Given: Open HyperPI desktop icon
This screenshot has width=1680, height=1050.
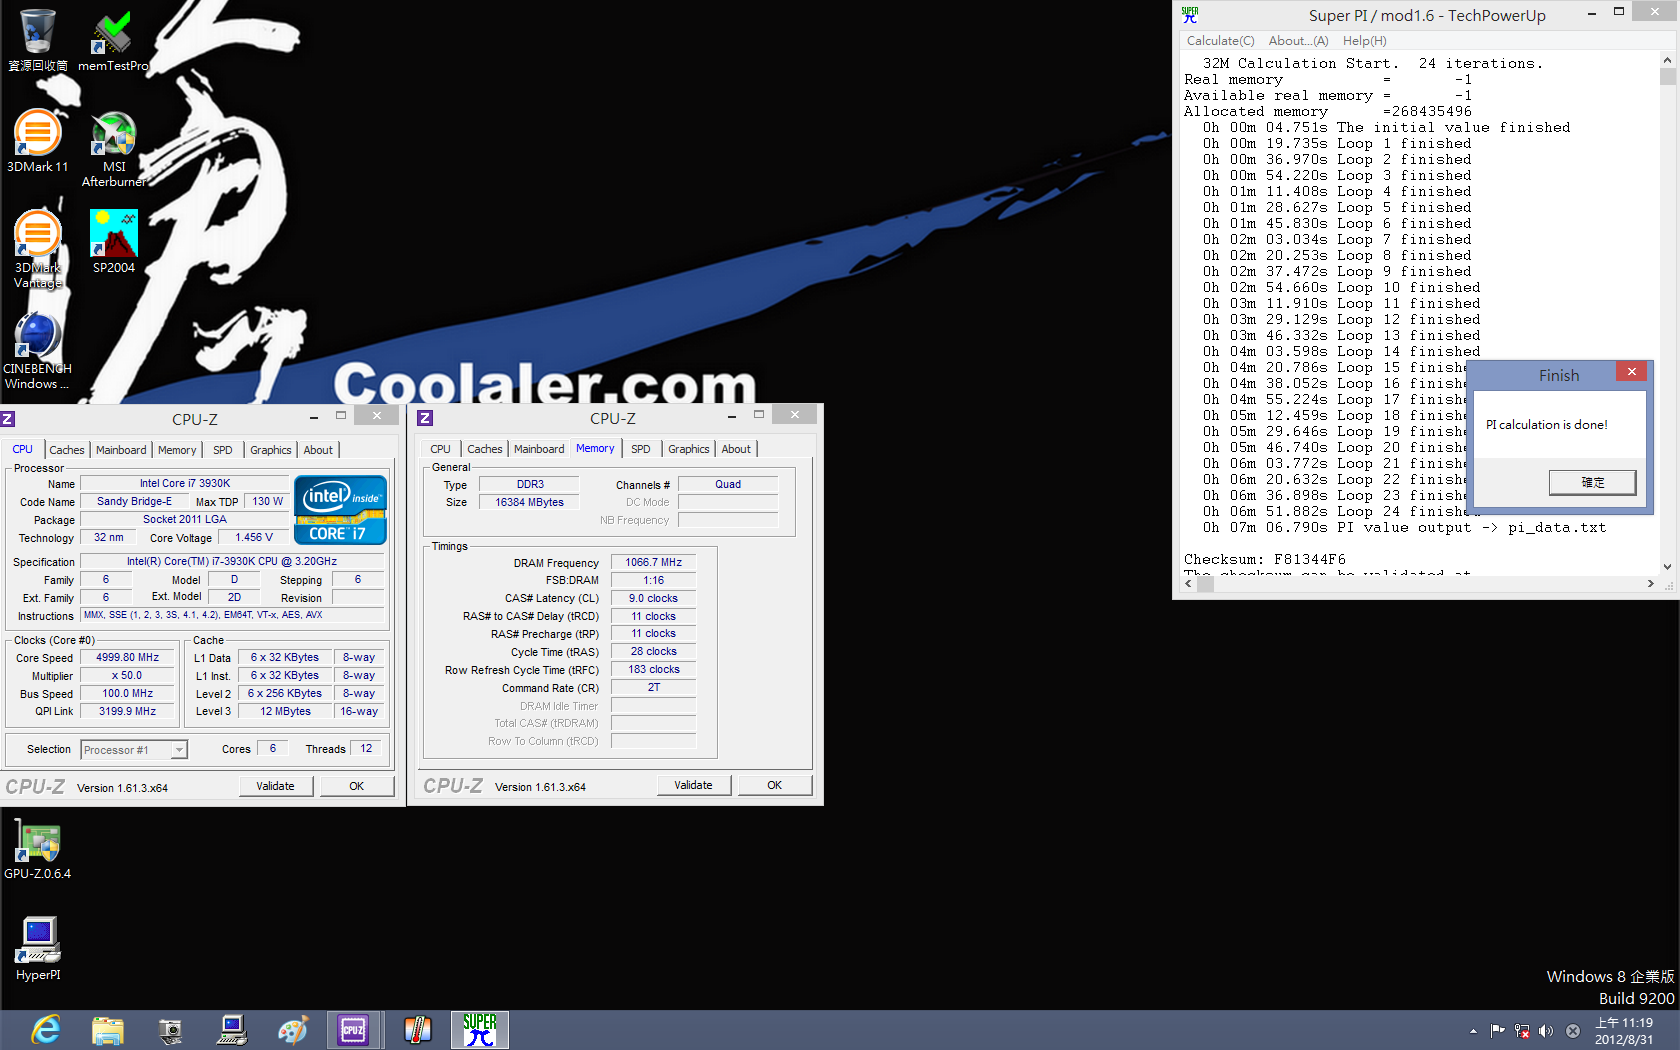Looking at the screenshot, I should tap(38, 948).
